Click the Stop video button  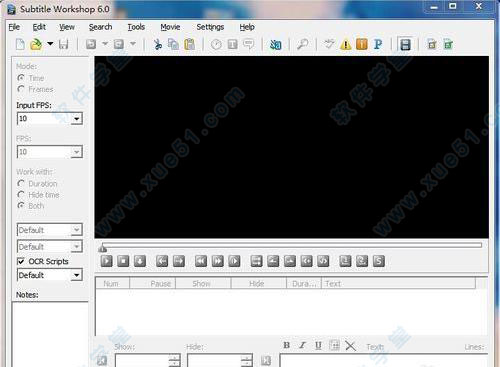point(123,261)
